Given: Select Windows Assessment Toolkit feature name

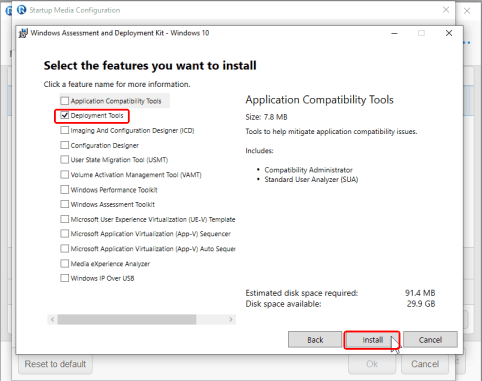Looking at the screenshot, I should click(113, 204).
